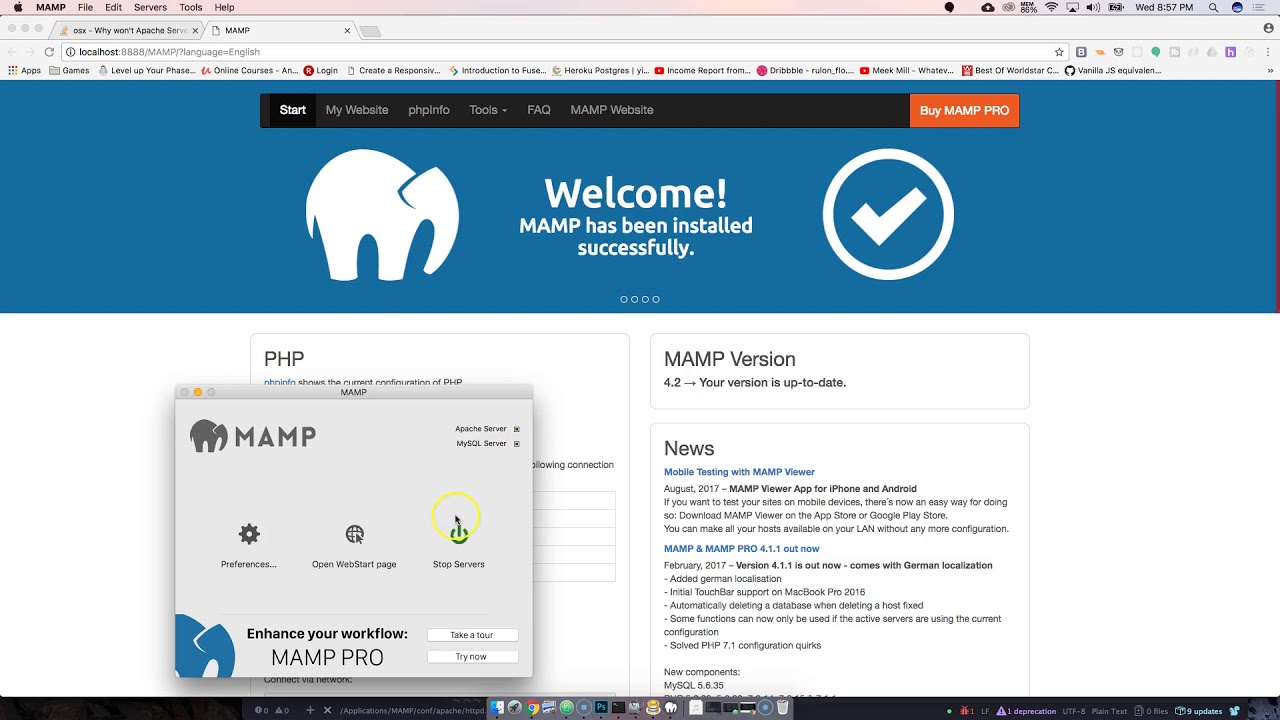The width and height of the screenshot is (1280, 720).
Task: Reload the page with the refresh icon
Action: (49, 52)
